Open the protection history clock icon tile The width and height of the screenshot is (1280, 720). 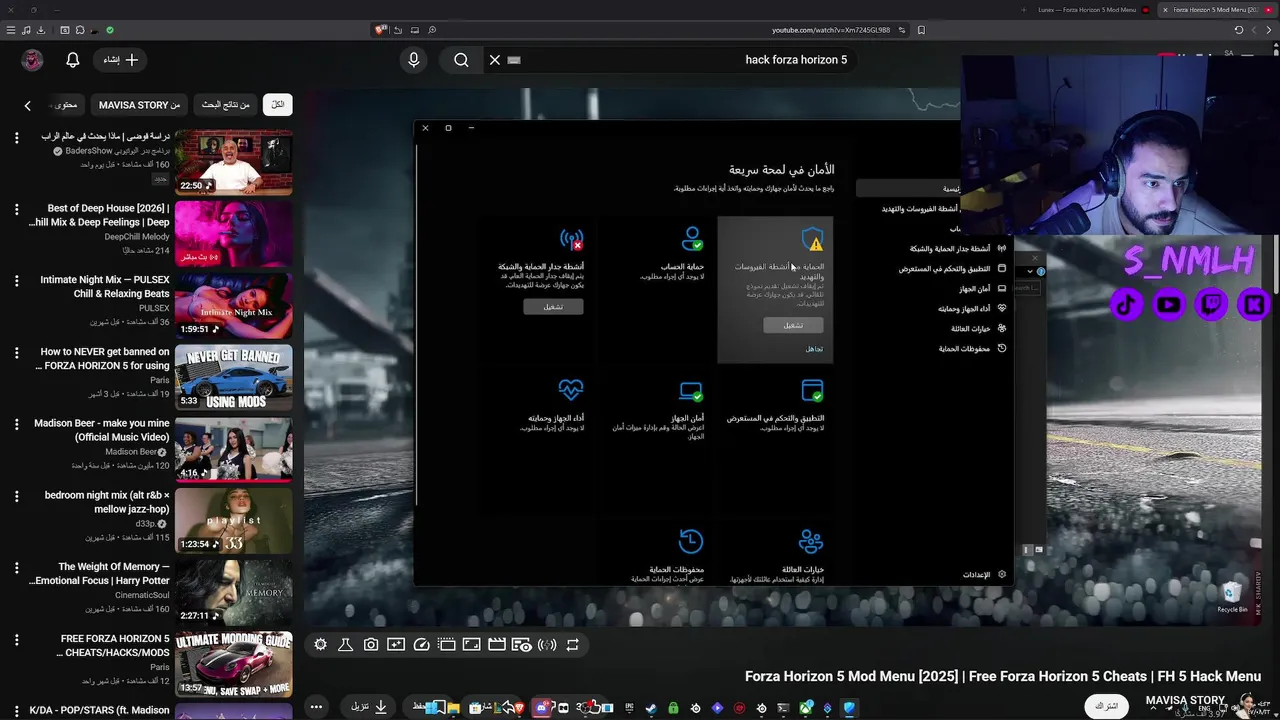tap(691, 542)
